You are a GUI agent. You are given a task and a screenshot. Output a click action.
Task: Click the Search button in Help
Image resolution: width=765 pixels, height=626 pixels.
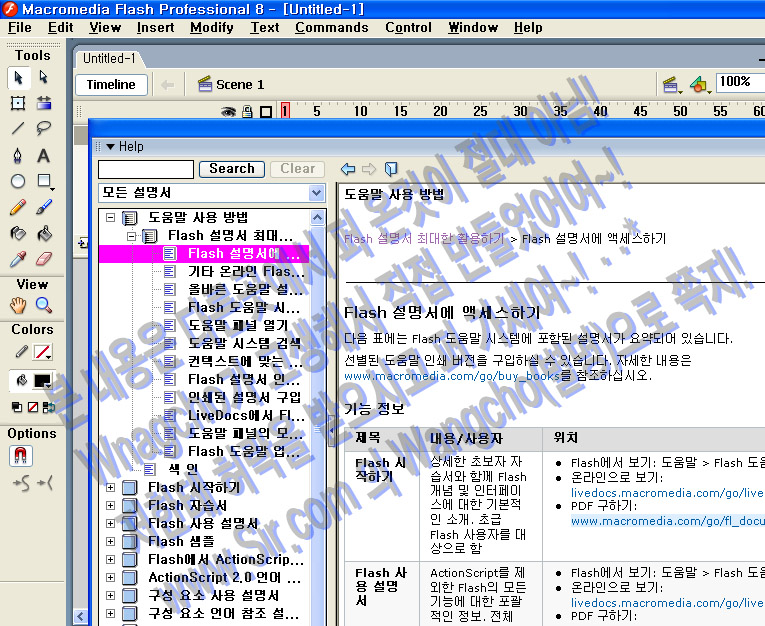click(232, 169)
